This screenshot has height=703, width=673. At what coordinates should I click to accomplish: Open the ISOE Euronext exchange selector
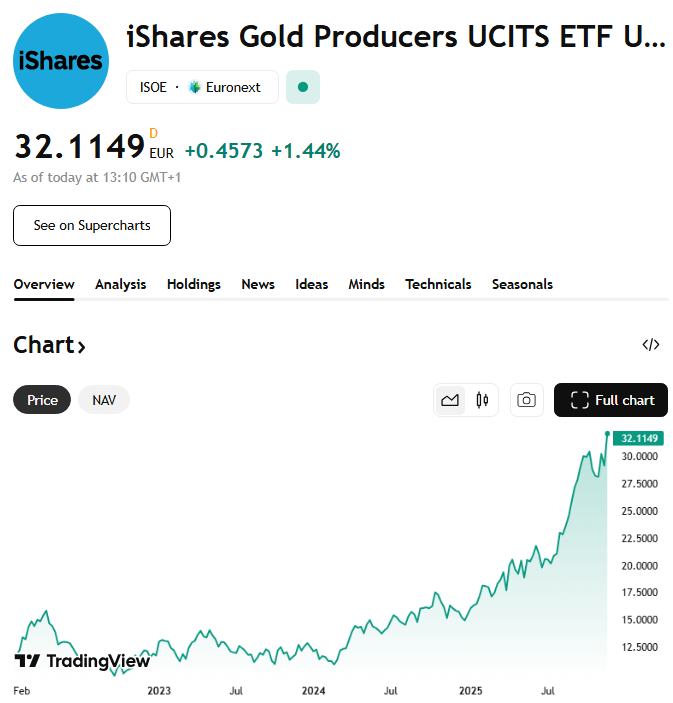tap(201, 87)
